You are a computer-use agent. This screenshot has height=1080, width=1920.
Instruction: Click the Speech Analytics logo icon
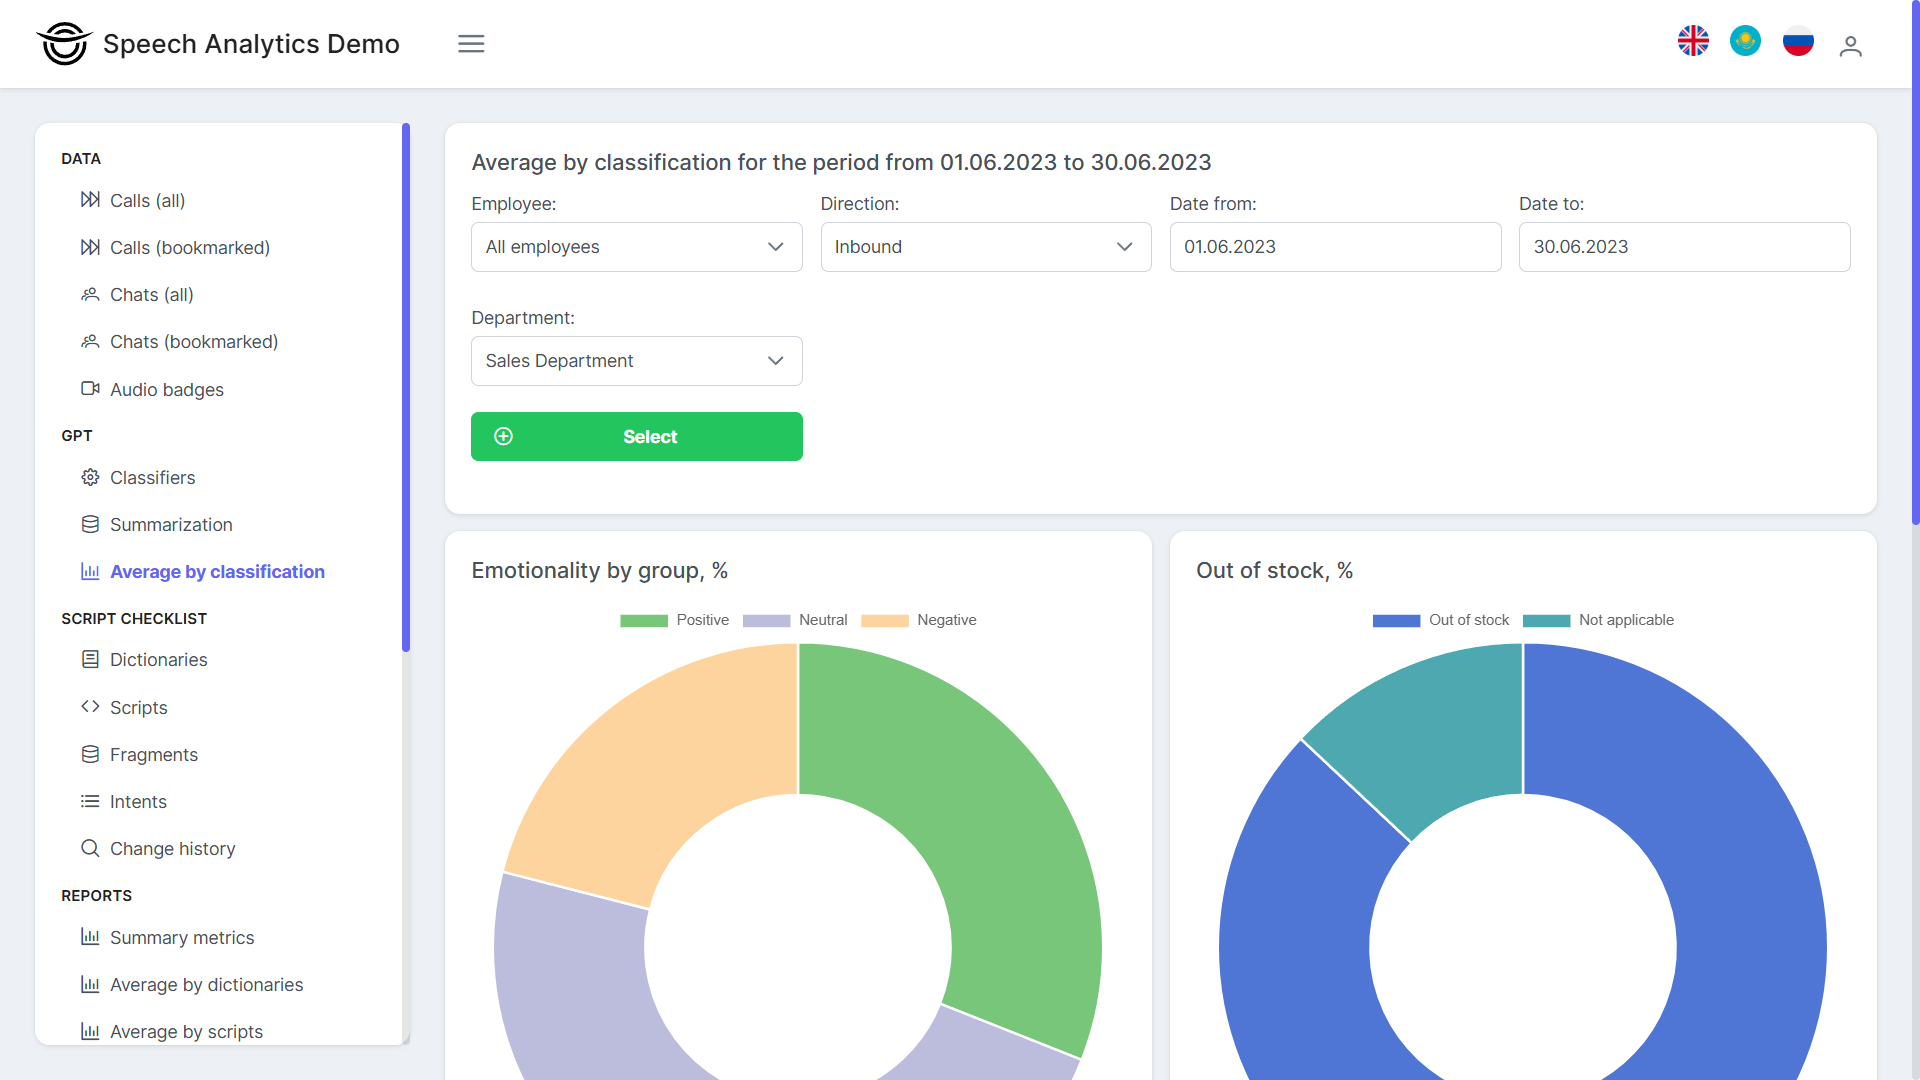click(x=65, y=44)
